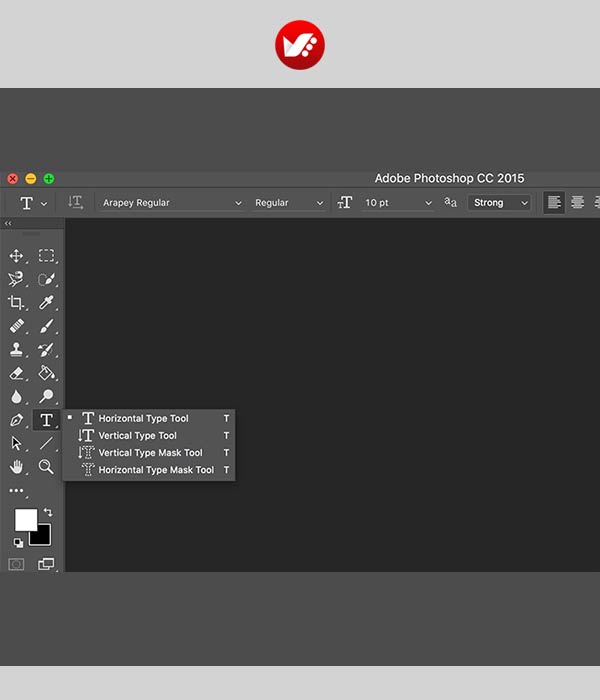600x700 pixels.
Task: Open the Arapey Regular font family dropdown
Action: pyautogui.click(x=172, y=203)
